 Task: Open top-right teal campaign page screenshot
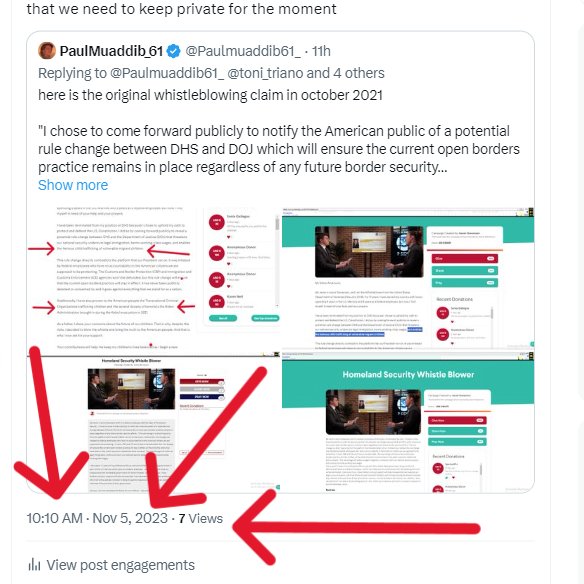click(408, 279)
